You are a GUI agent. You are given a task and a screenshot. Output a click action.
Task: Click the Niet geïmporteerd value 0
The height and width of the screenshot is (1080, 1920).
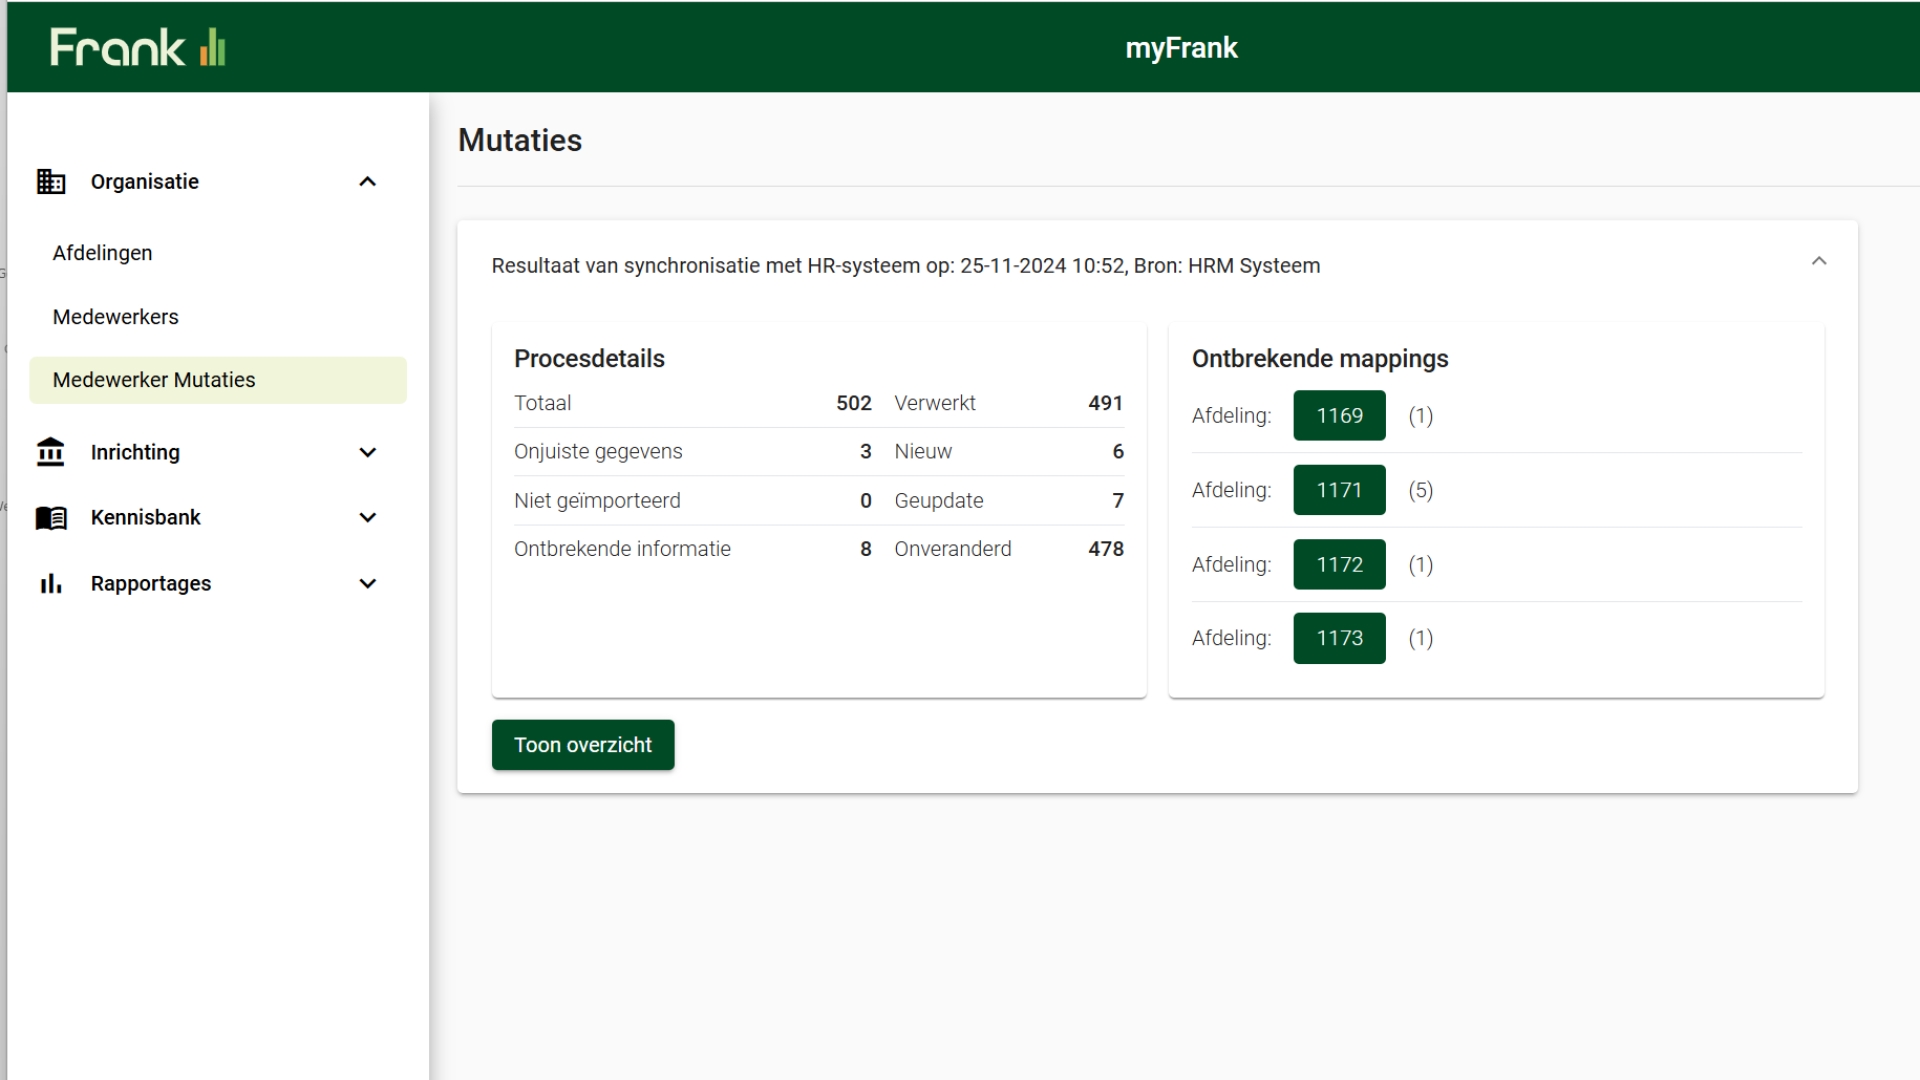click(x=866, y=500)
